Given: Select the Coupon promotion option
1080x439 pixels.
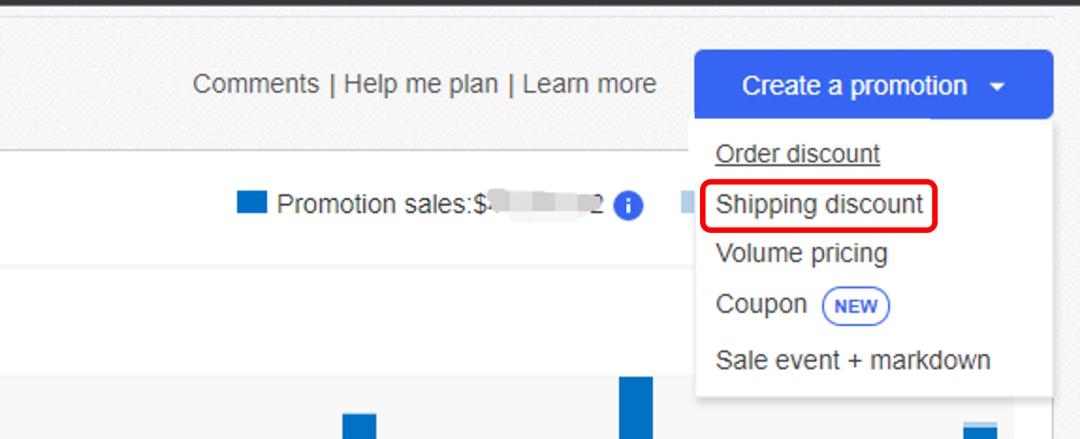Looking at the screenshot, I should (761, 304).
